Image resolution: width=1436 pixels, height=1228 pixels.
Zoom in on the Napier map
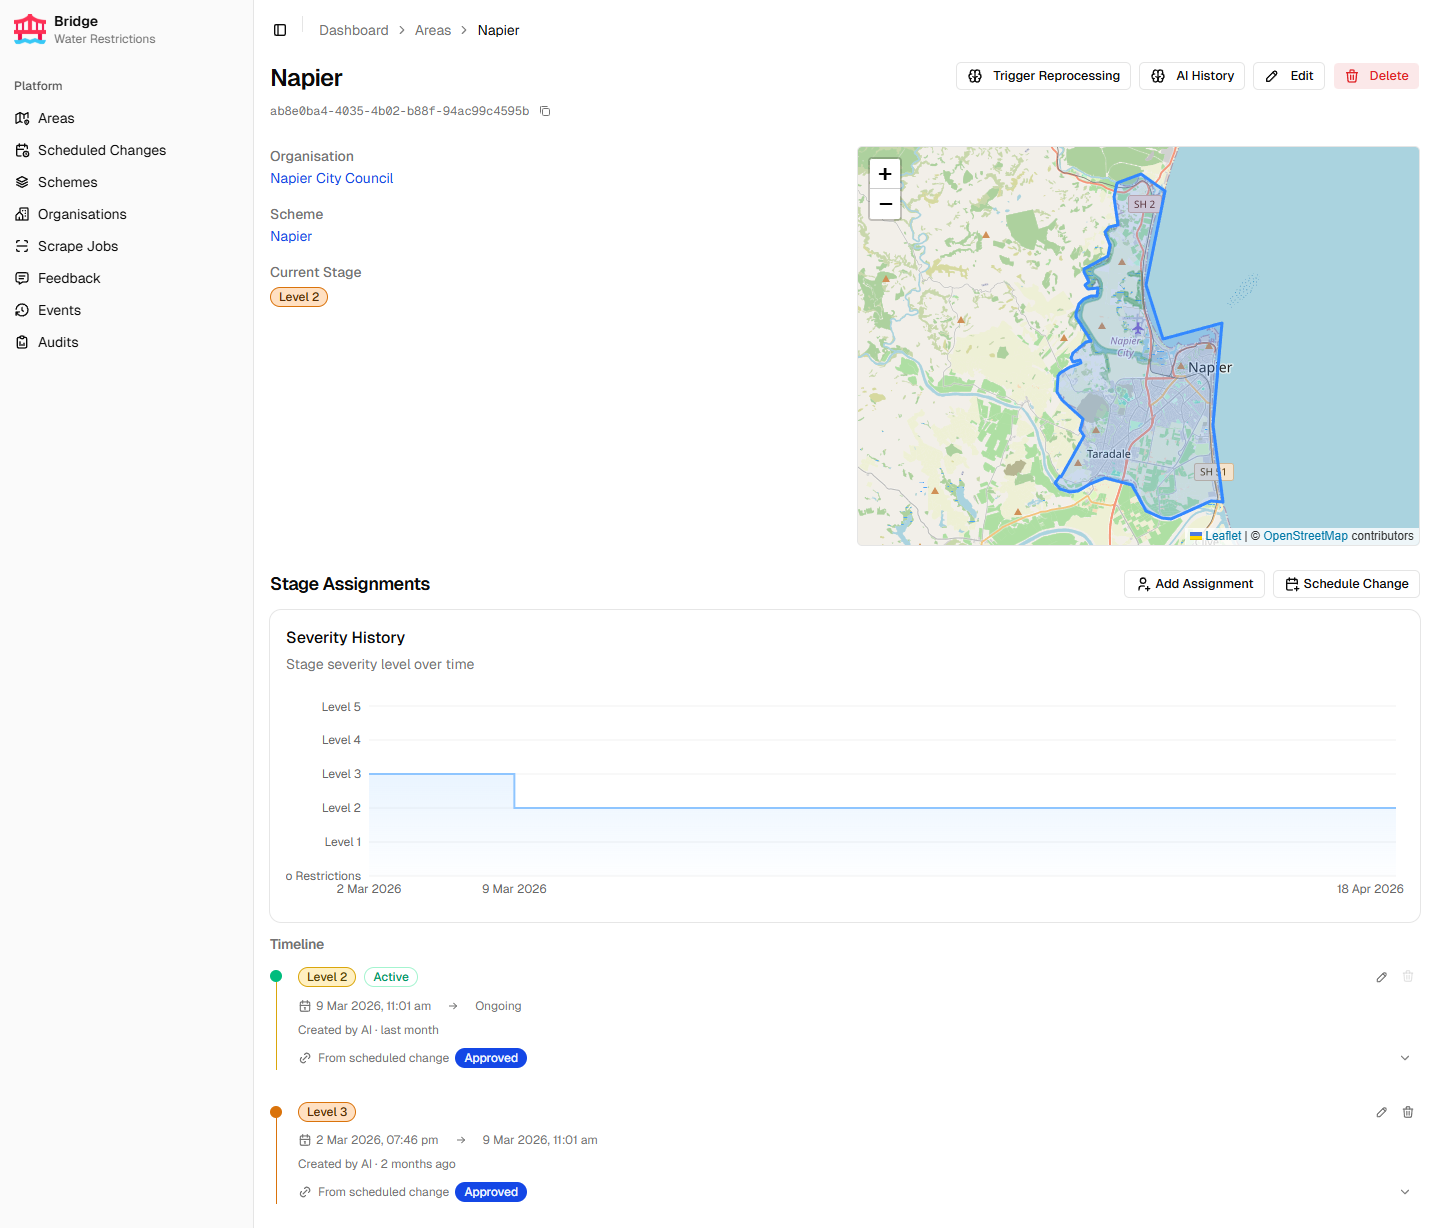coord(885,174)
